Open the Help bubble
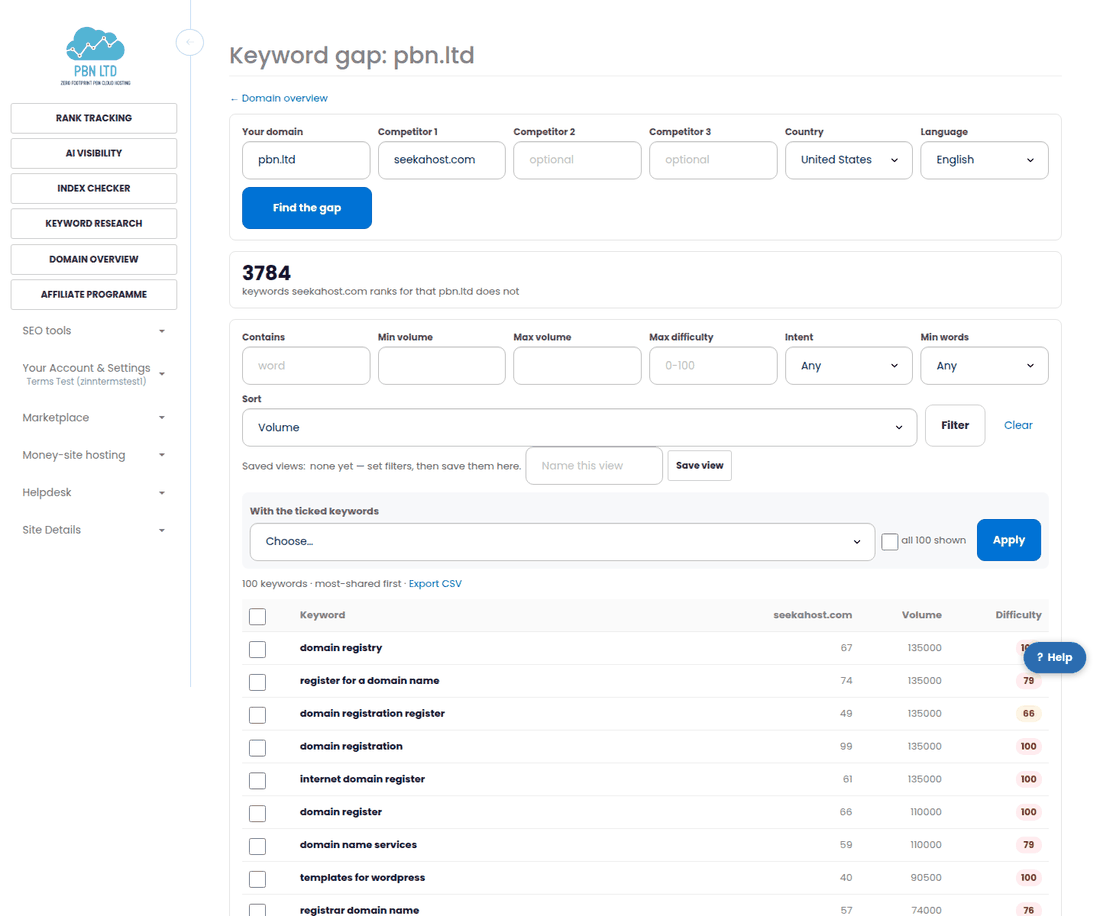The width and height of the screenshot is (1100, 916). tap(1054, 657)
